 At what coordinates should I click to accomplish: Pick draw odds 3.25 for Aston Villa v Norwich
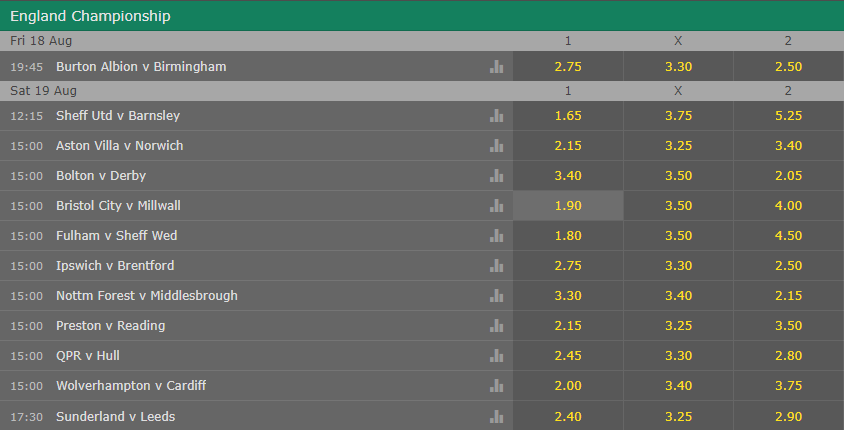tap(678, 146)
